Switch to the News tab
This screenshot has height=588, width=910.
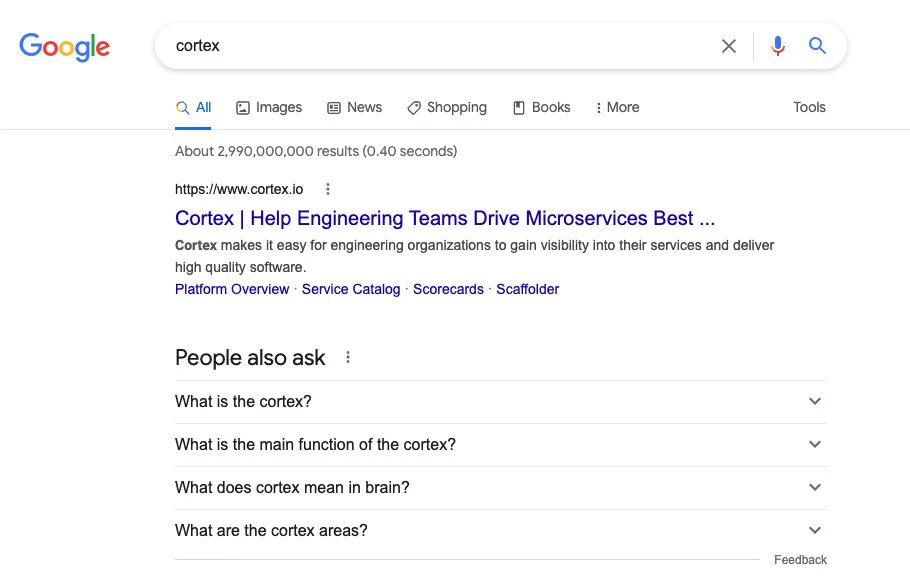(x=354, y=107)
